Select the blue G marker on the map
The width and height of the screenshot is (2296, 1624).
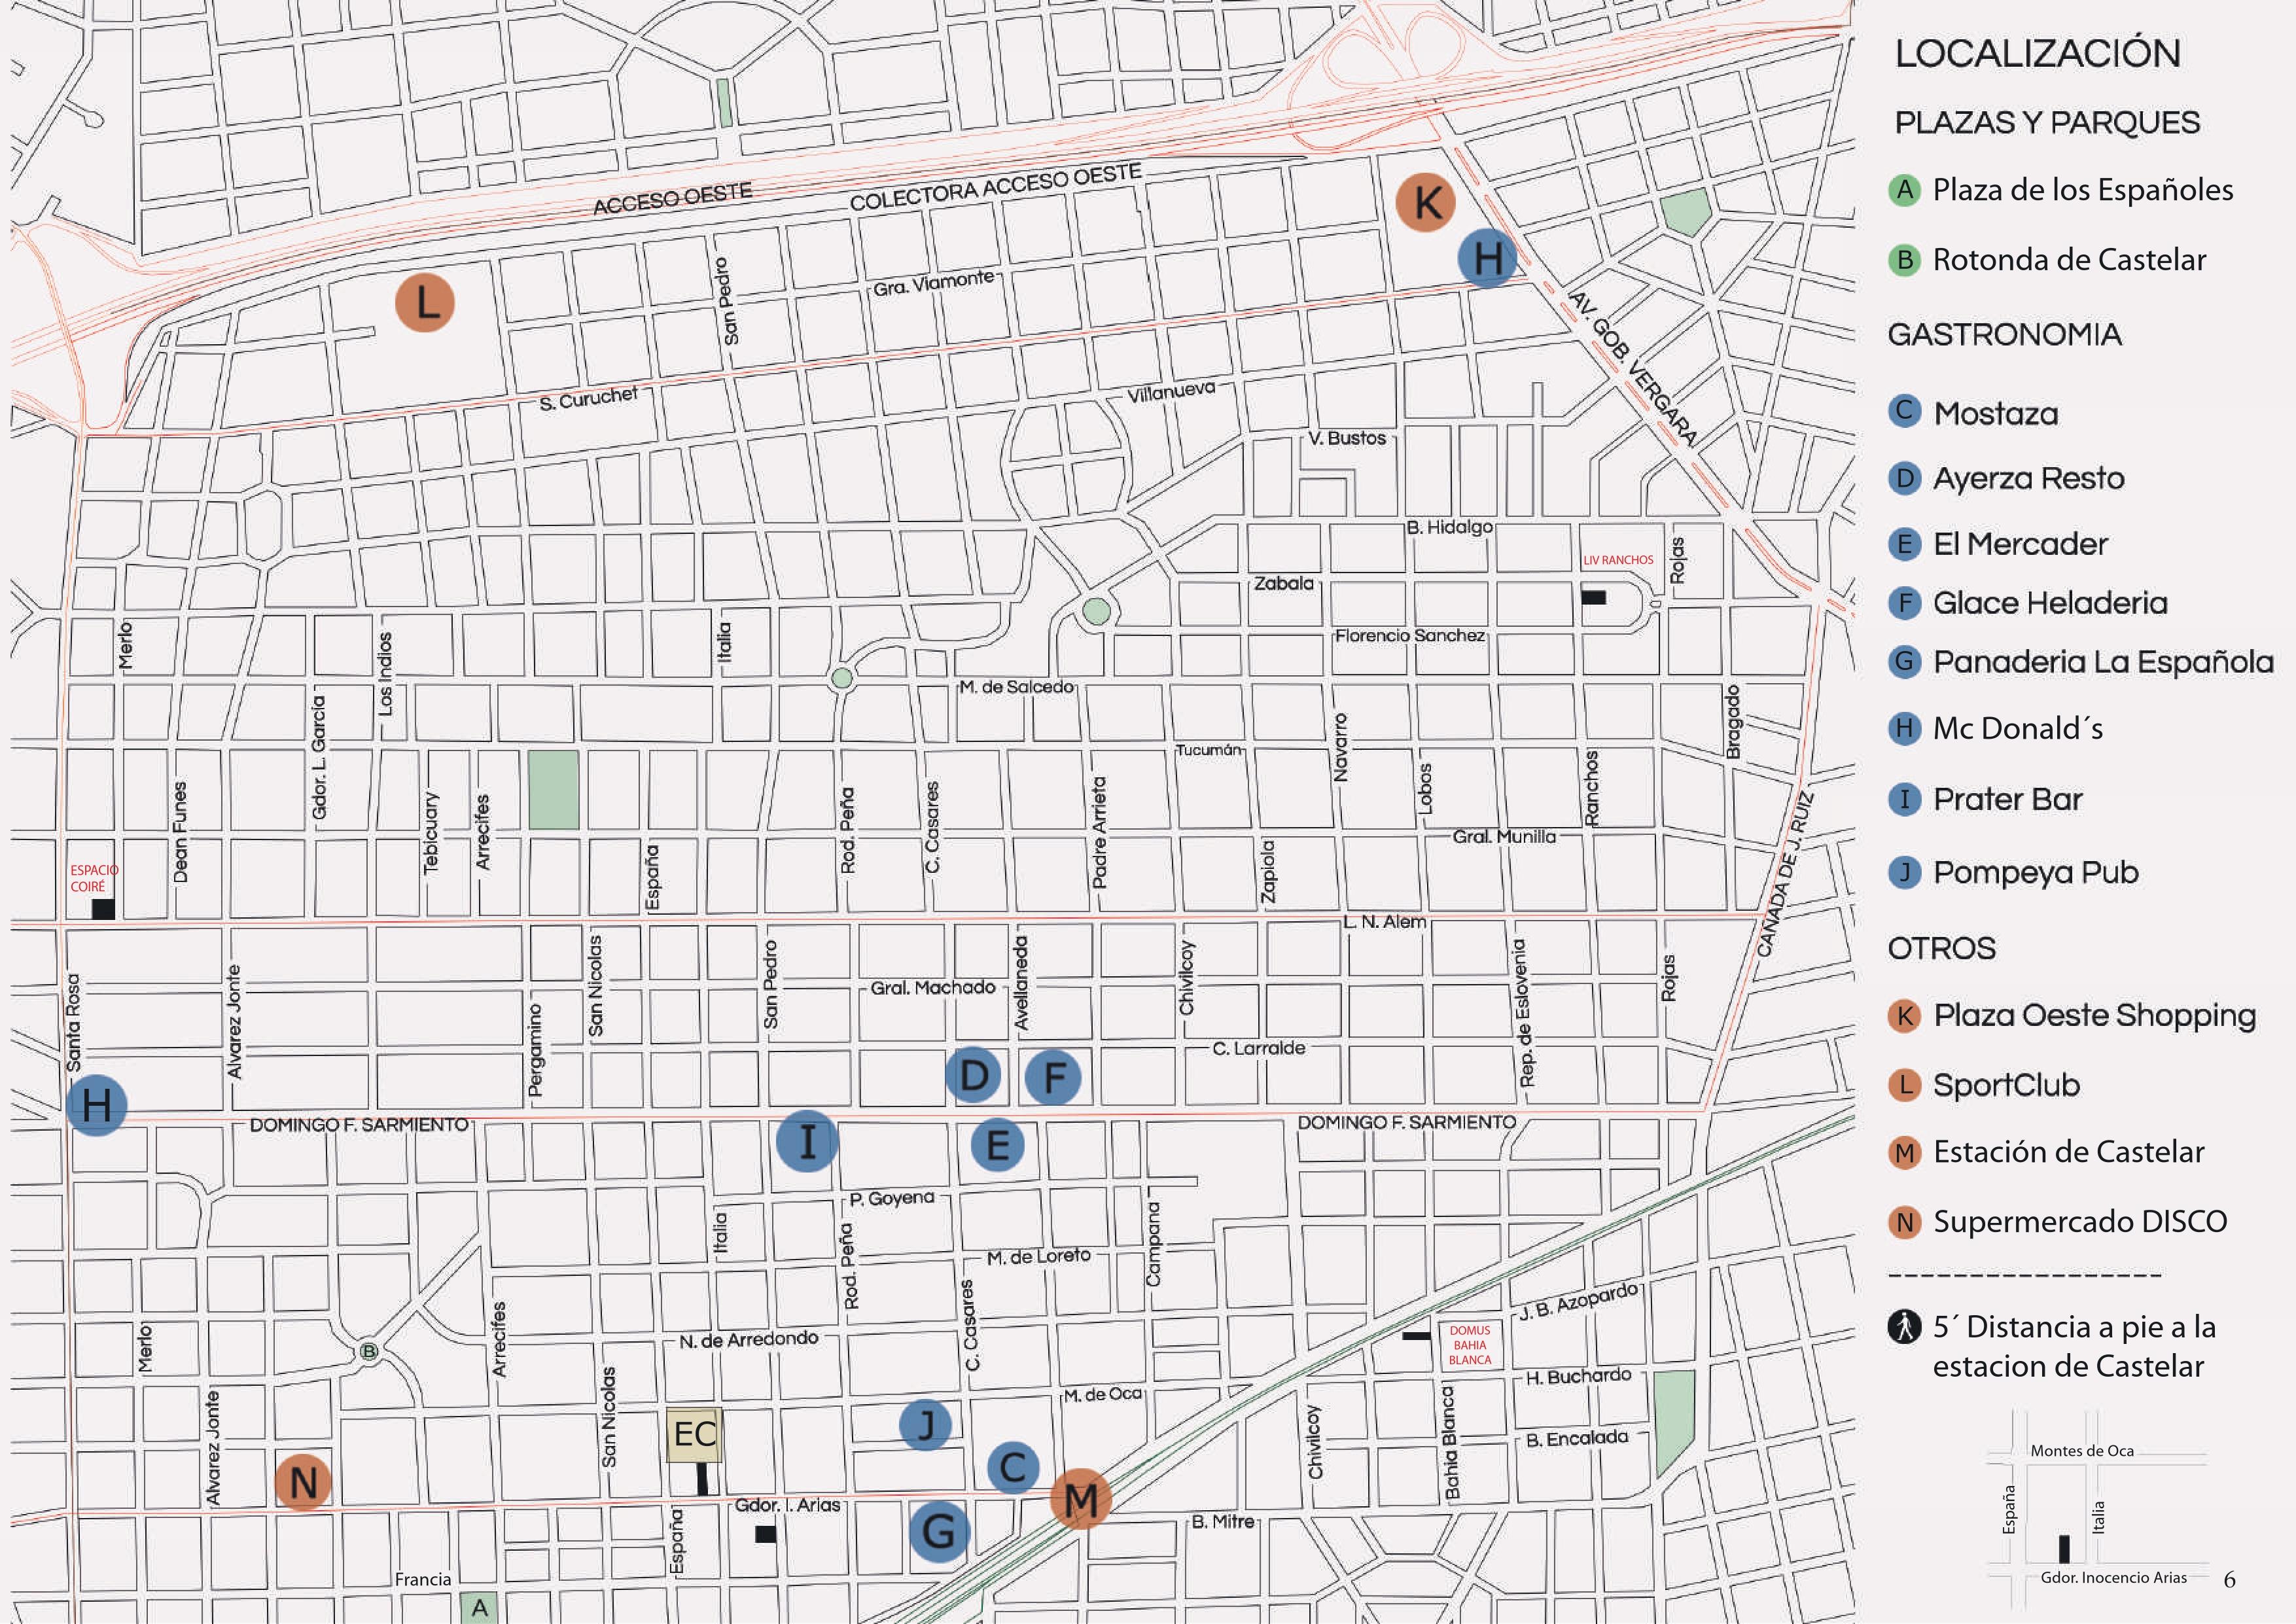coord(939,1531)
